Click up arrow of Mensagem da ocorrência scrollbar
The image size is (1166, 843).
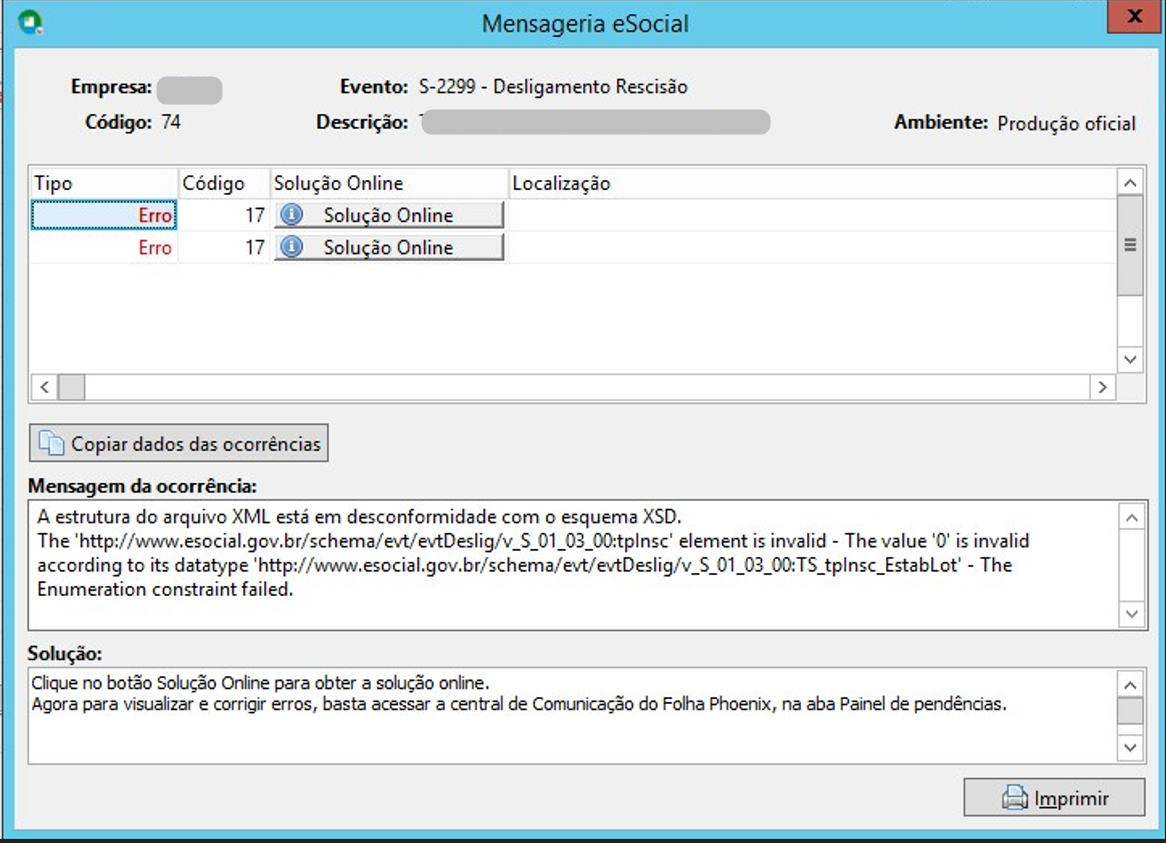[x=1132, y=517]
